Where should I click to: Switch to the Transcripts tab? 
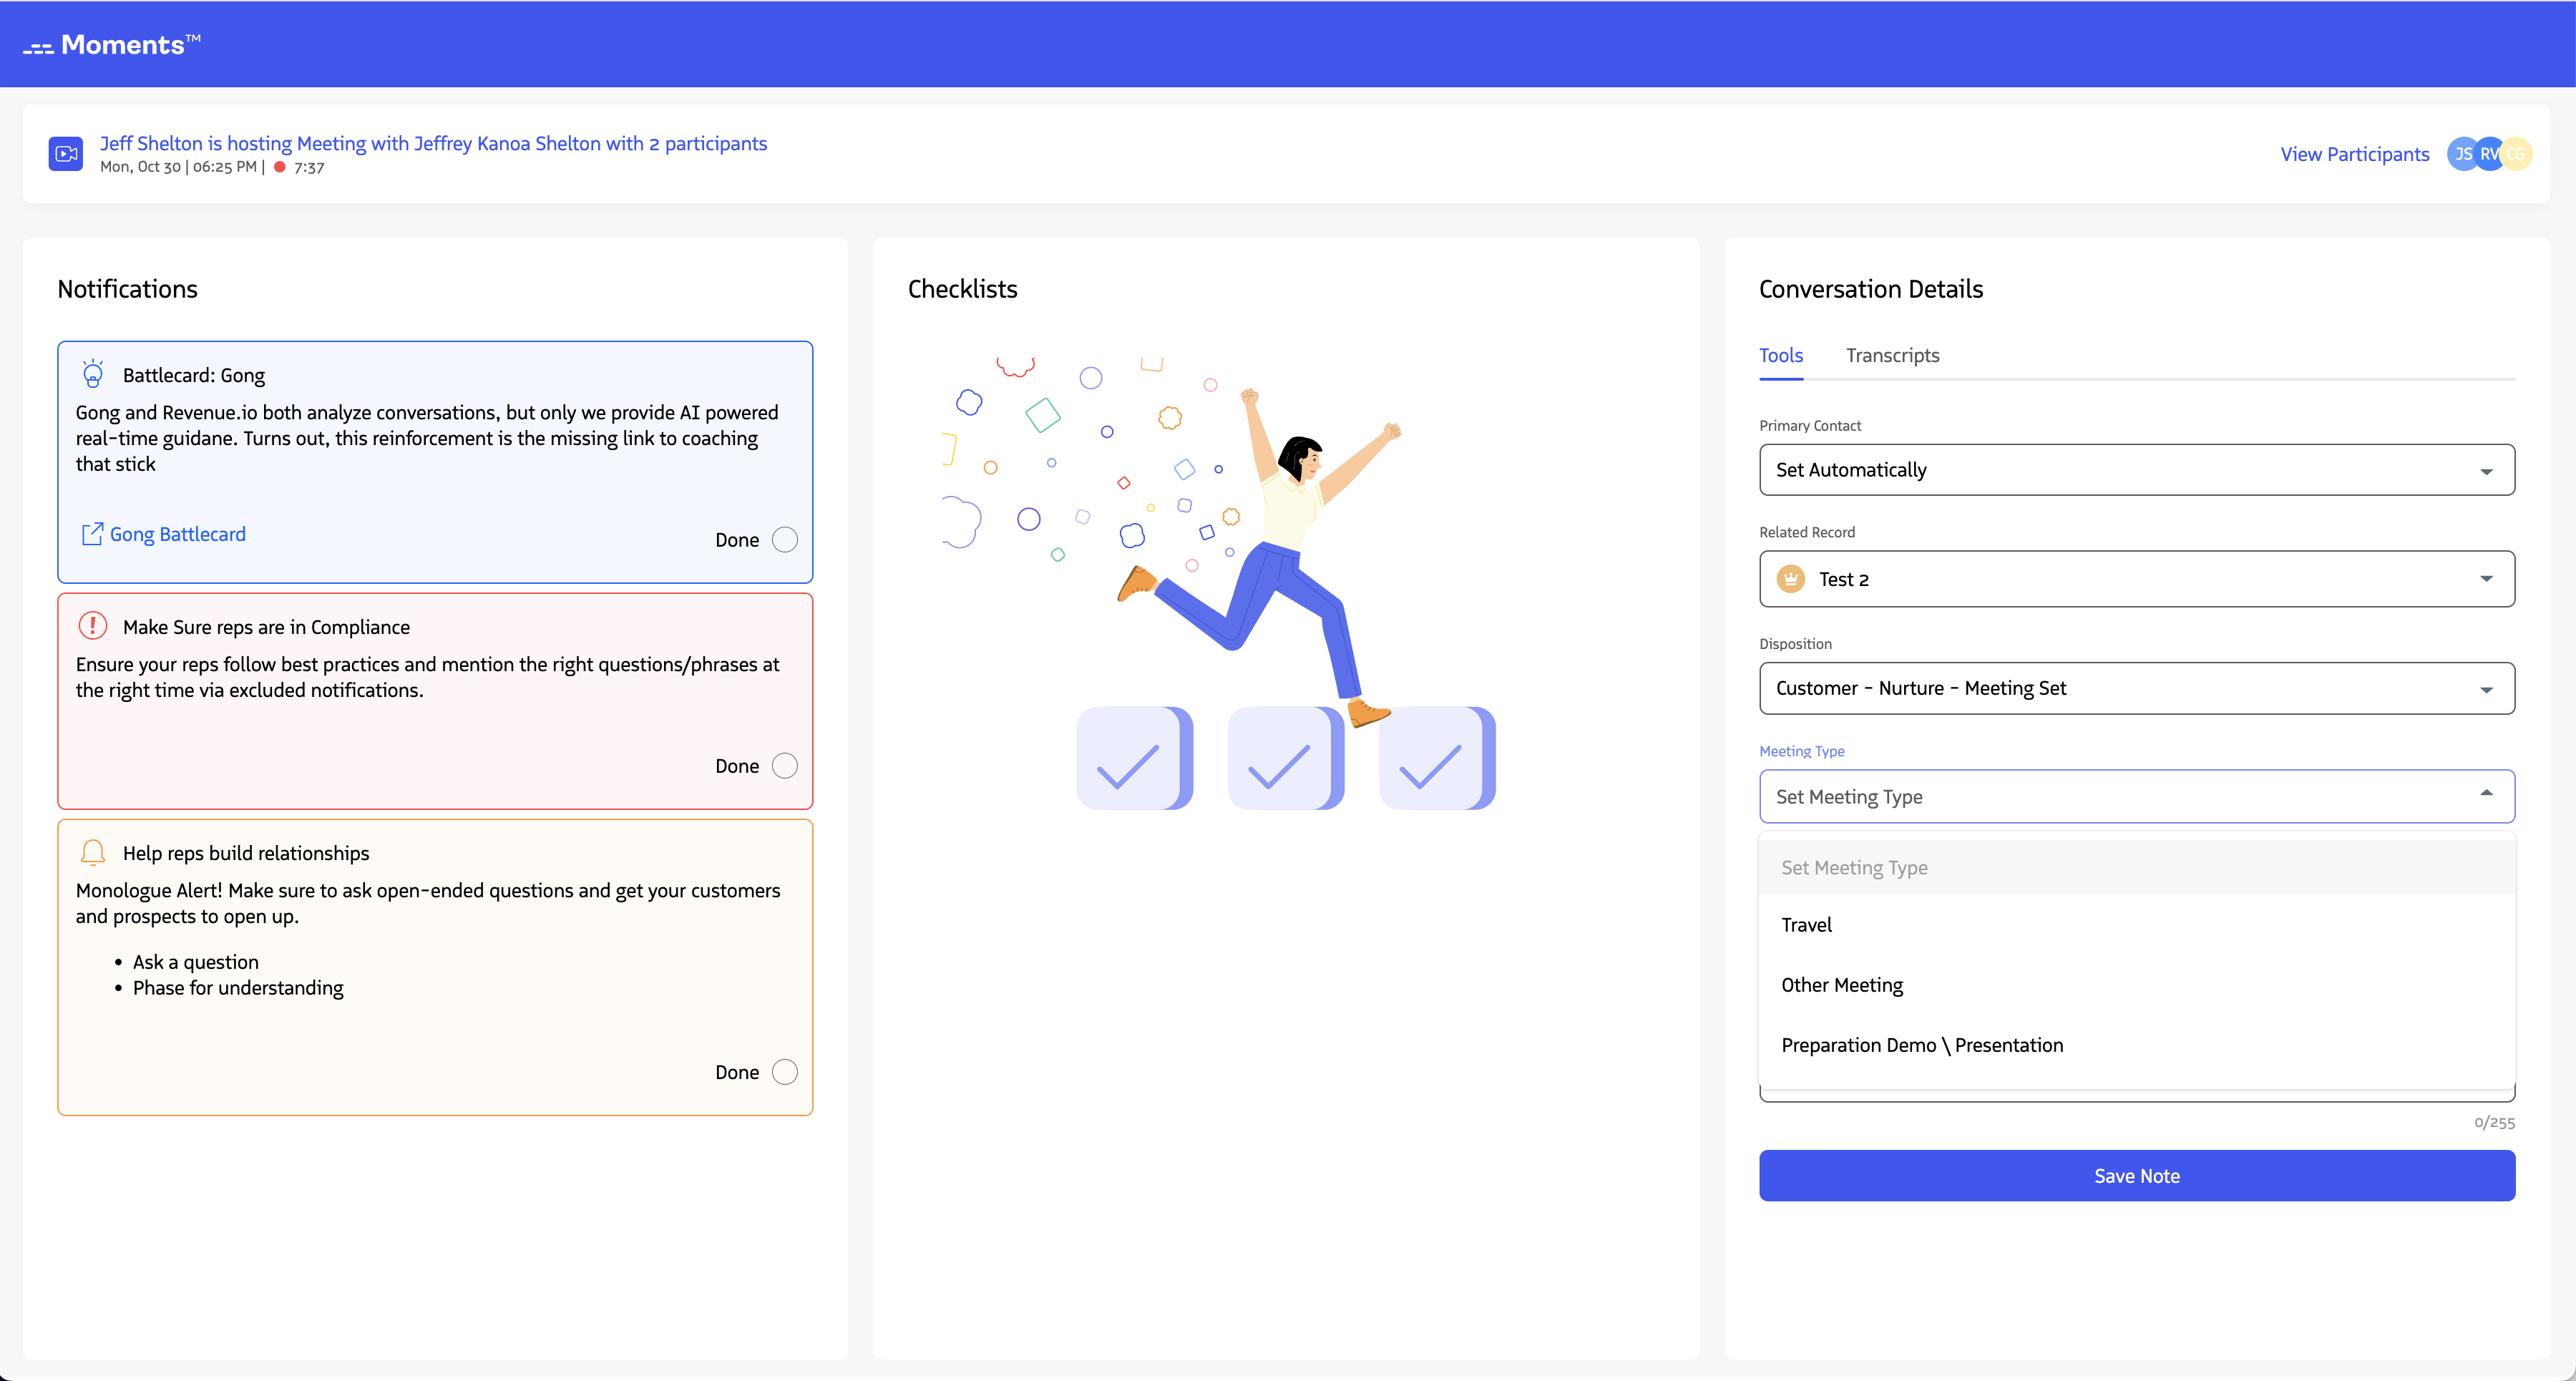(x=1893, y=355)
